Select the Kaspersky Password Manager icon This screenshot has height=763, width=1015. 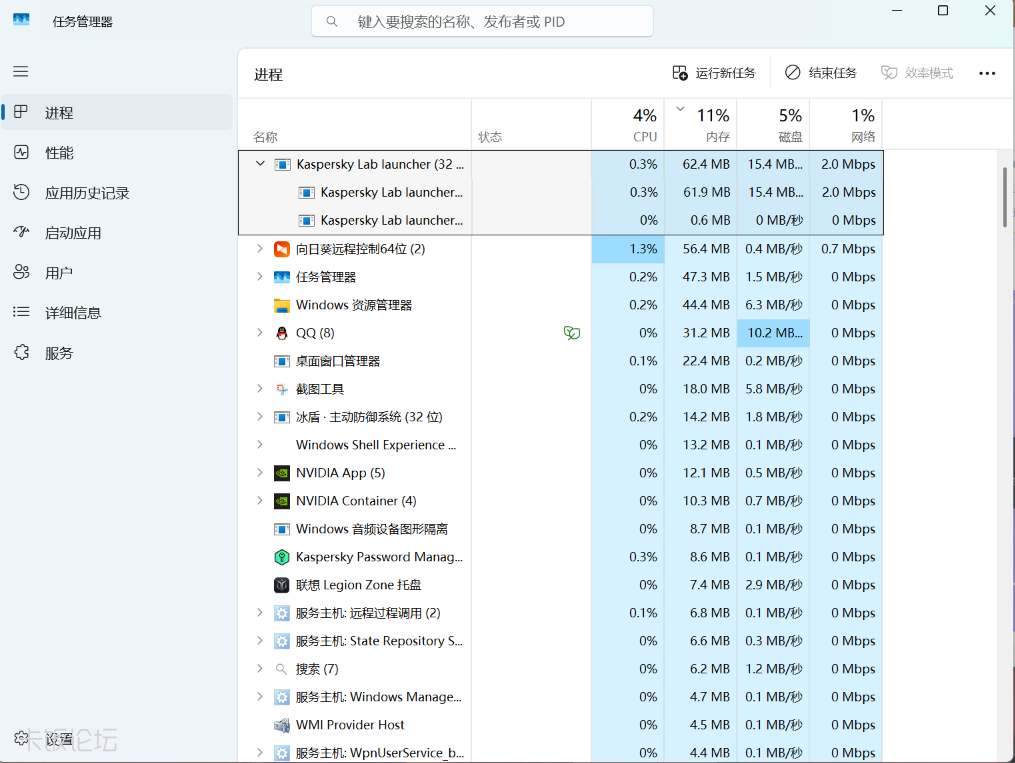[x=282, y=557]
